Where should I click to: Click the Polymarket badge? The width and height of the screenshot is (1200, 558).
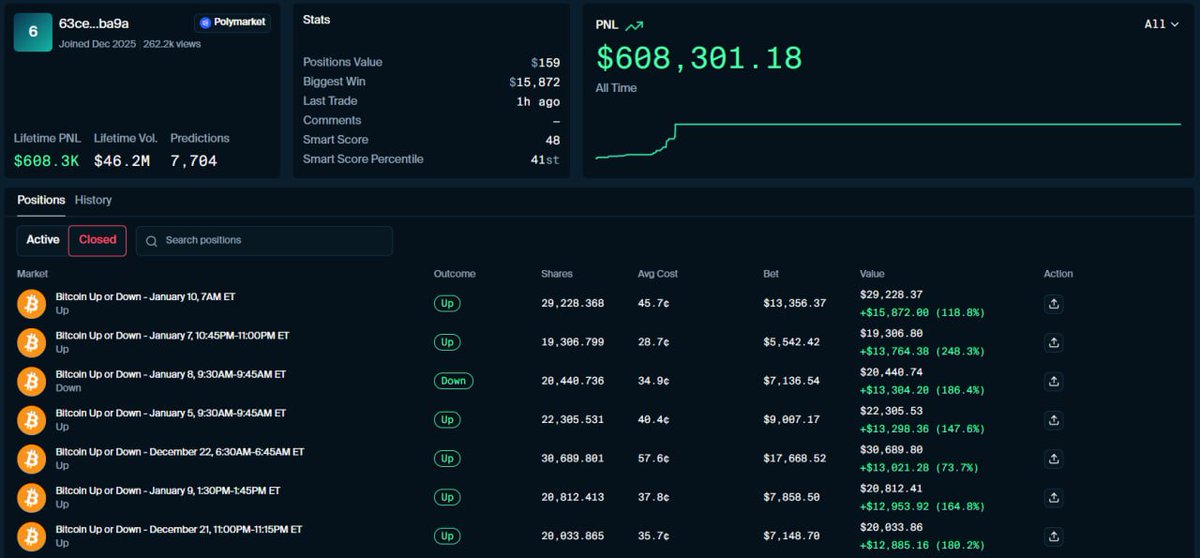[232, 22]
